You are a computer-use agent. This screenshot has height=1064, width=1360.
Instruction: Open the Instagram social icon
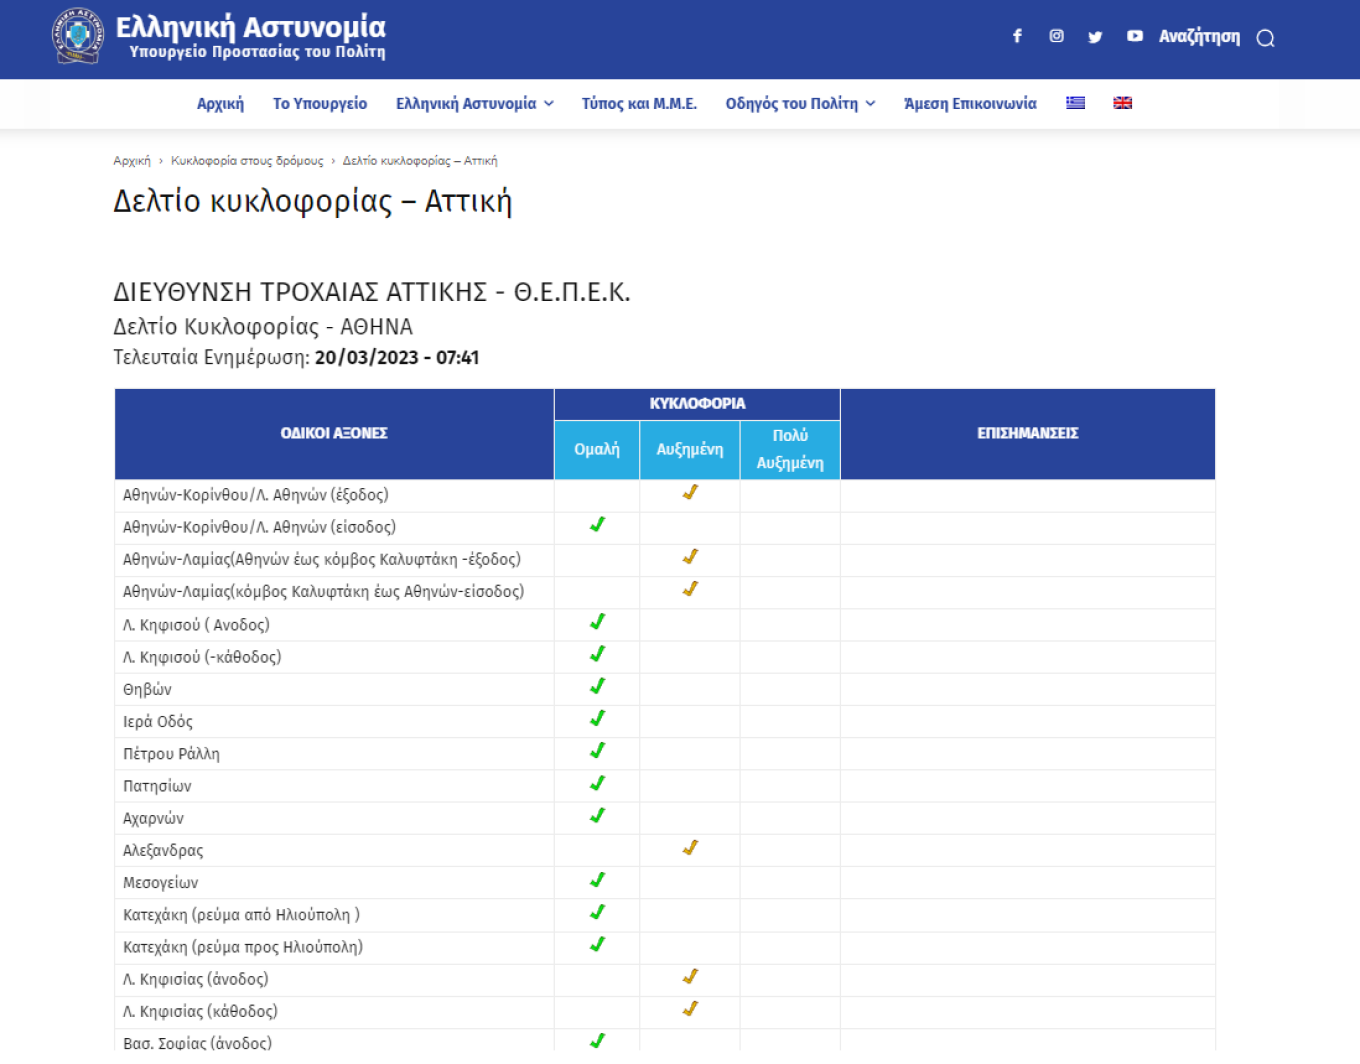coord(1056,37)
